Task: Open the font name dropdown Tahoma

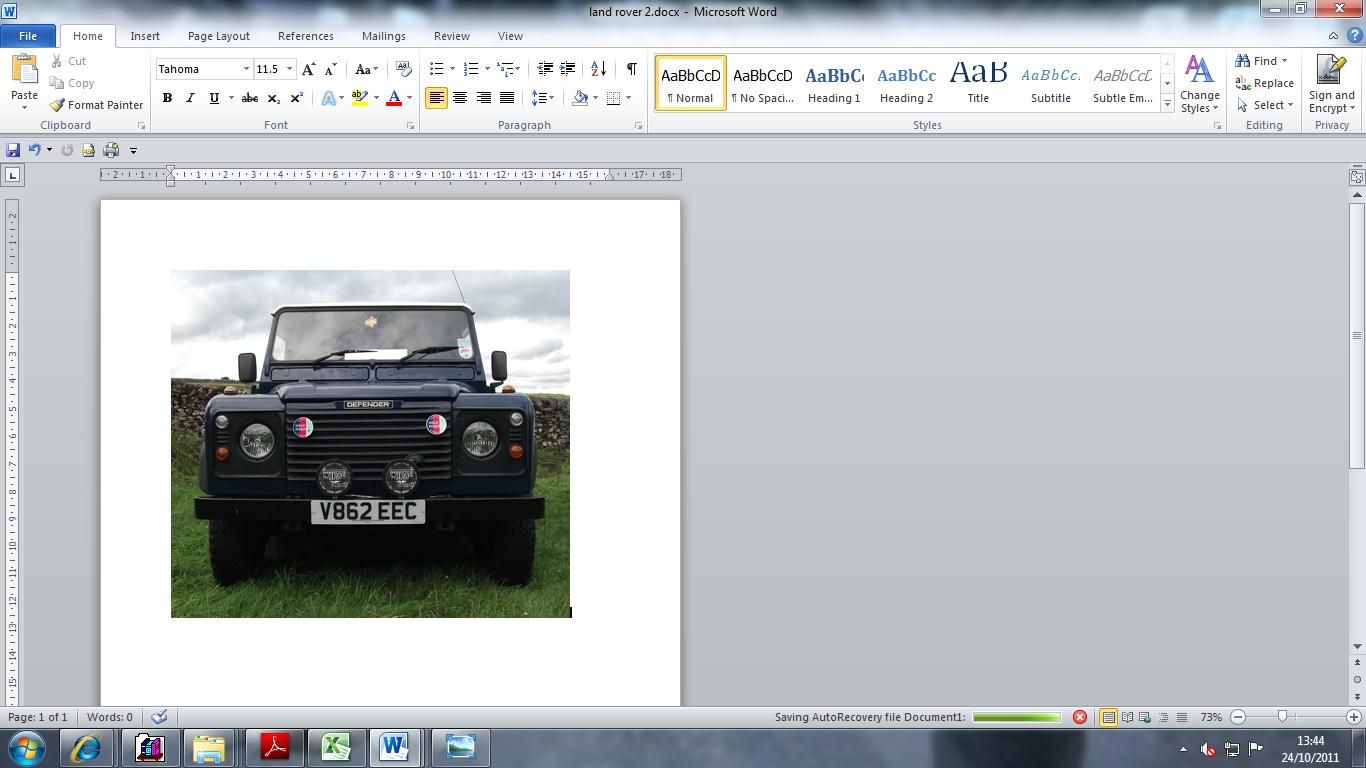Action: (246, 69)
